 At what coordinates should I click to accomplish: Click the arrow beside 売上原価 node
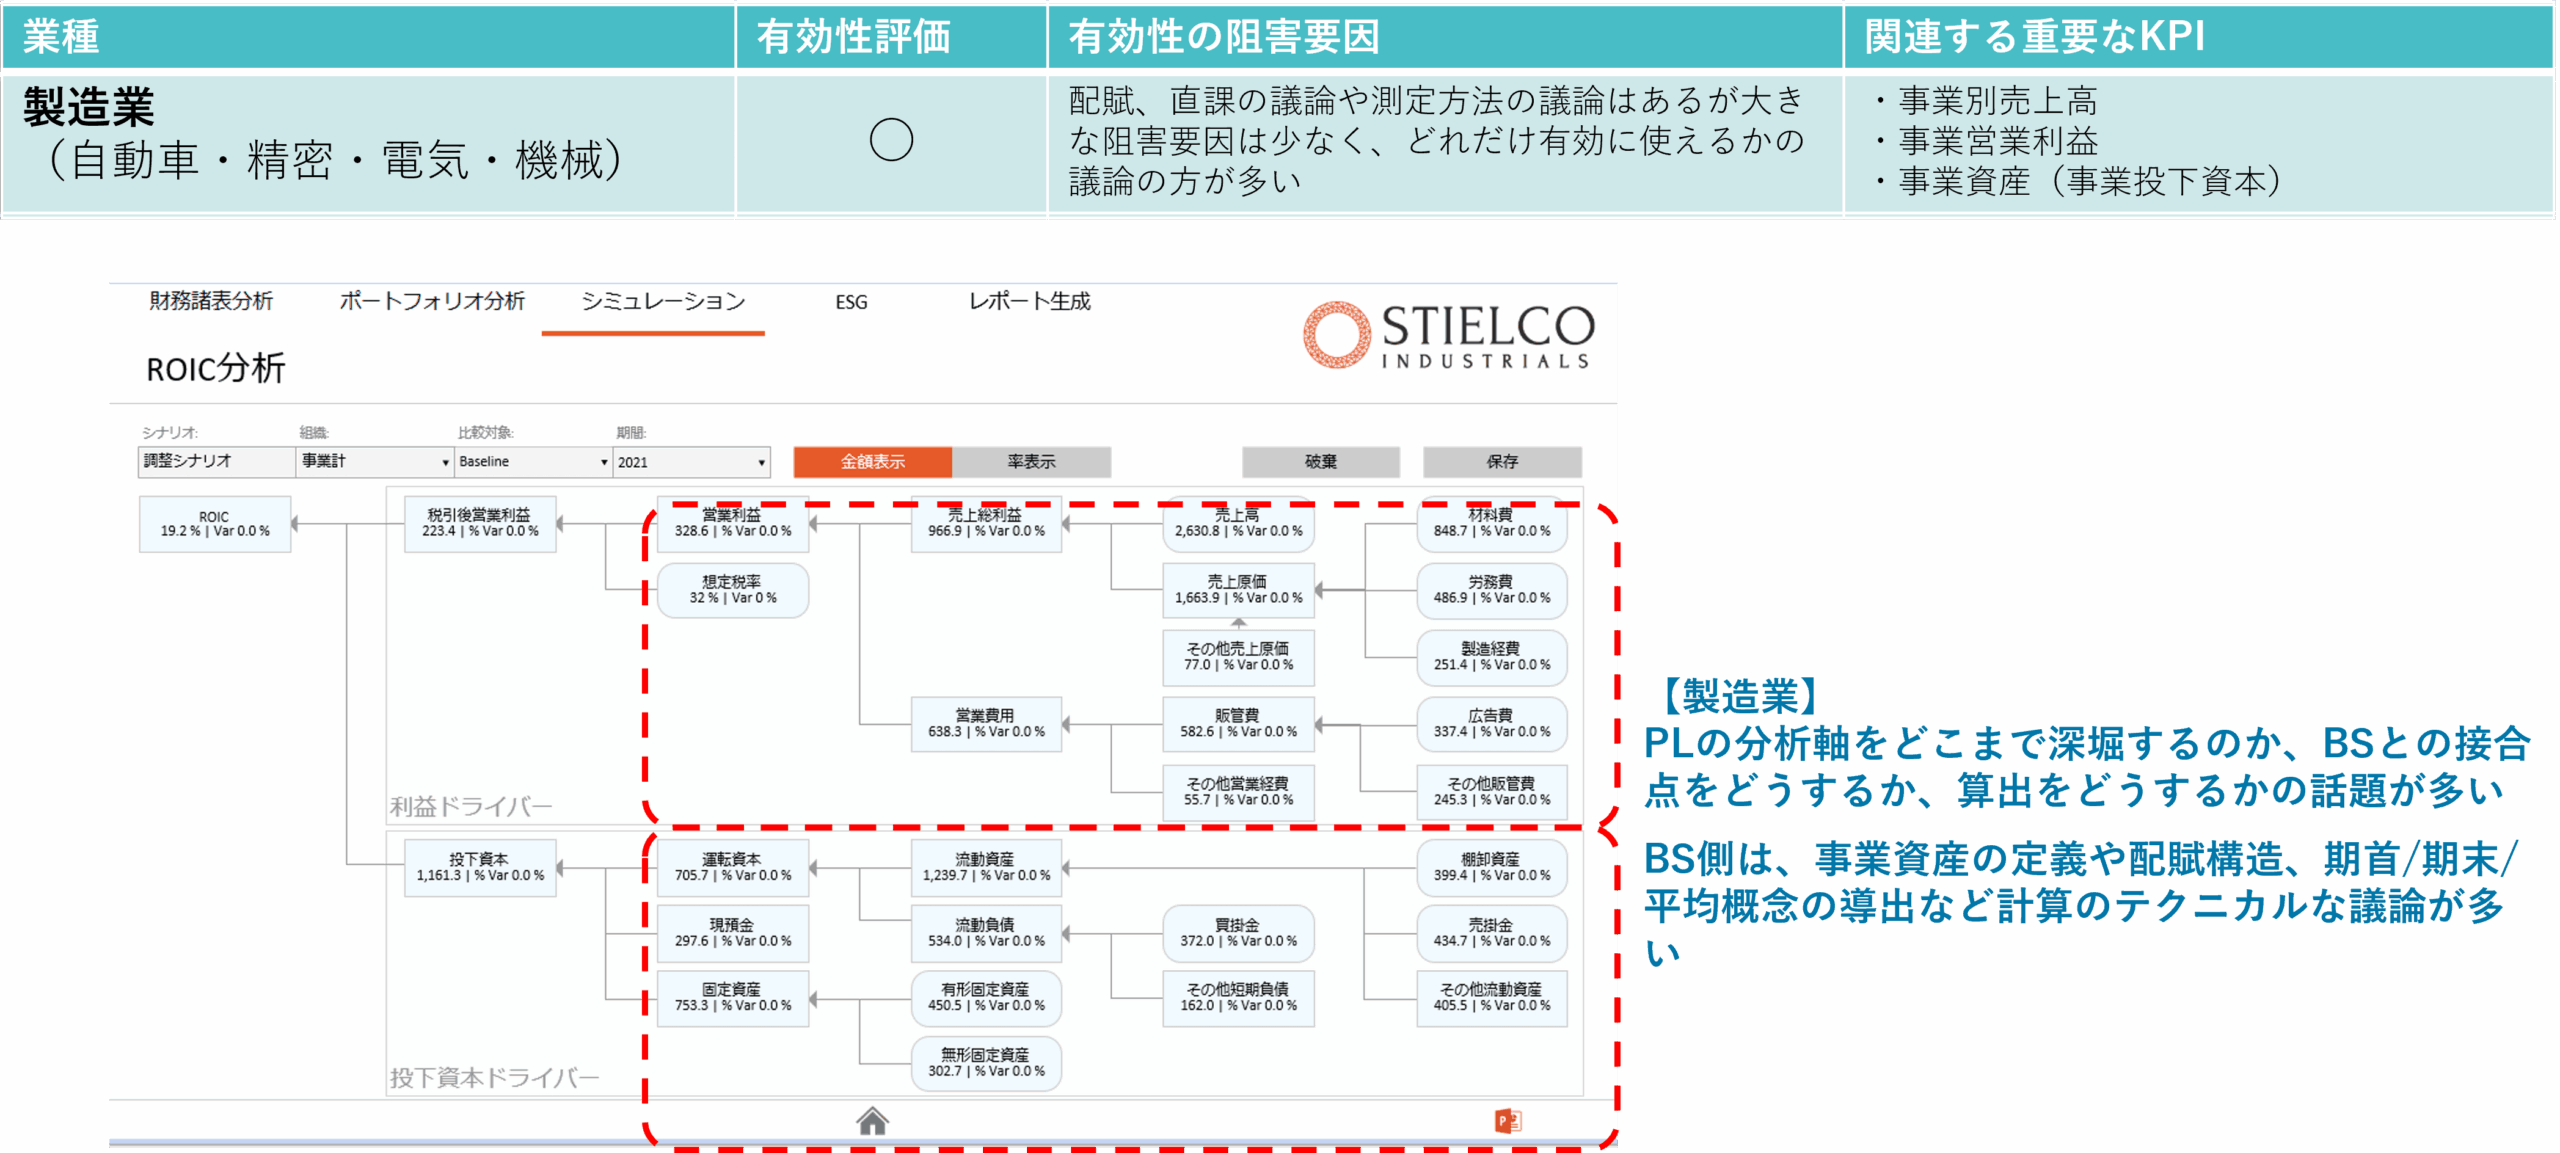tap(1319, 590)
